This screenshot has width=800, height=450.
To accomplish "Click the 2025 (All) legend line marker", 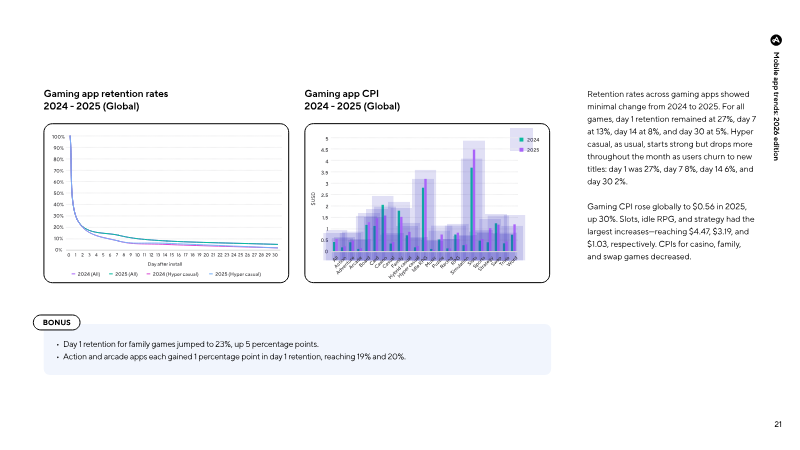I will (113, 273).
